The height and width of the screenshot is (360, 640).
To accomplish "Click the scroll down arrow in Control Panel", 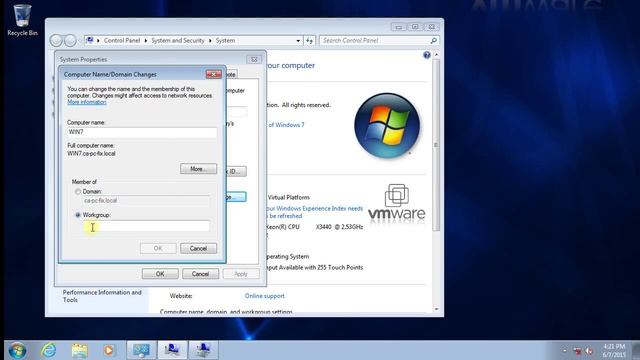I will tap(436, 309).
